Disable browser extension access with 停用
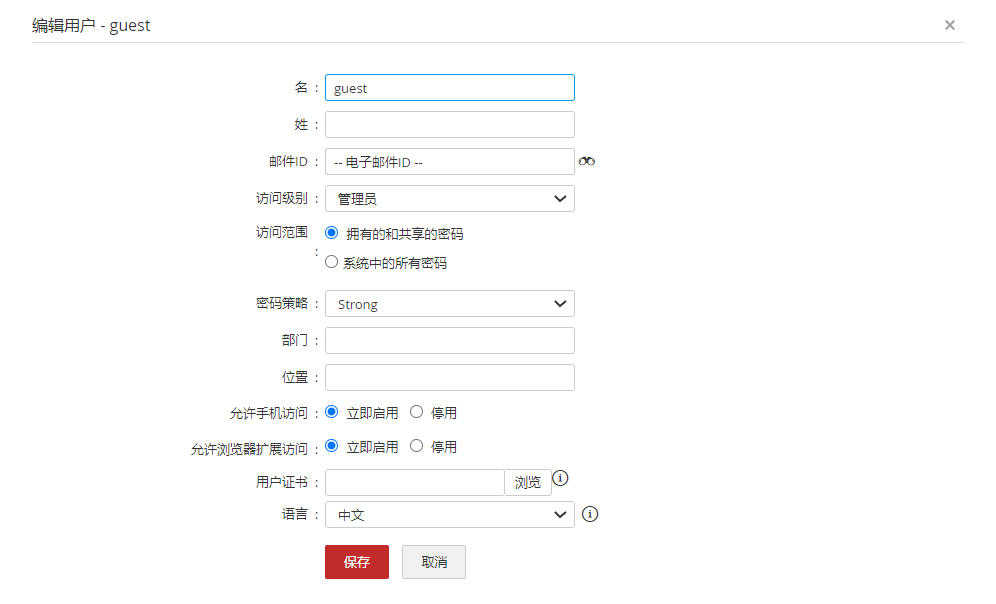Screen dimensions: 996x604 (x=417, y=446)
